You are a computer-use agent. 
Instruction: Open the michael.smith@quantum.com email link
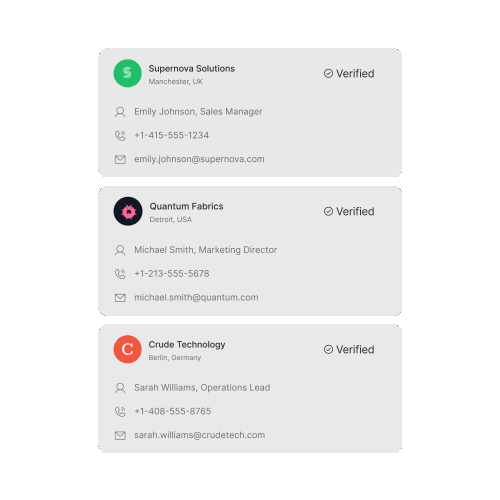(196, 297)
